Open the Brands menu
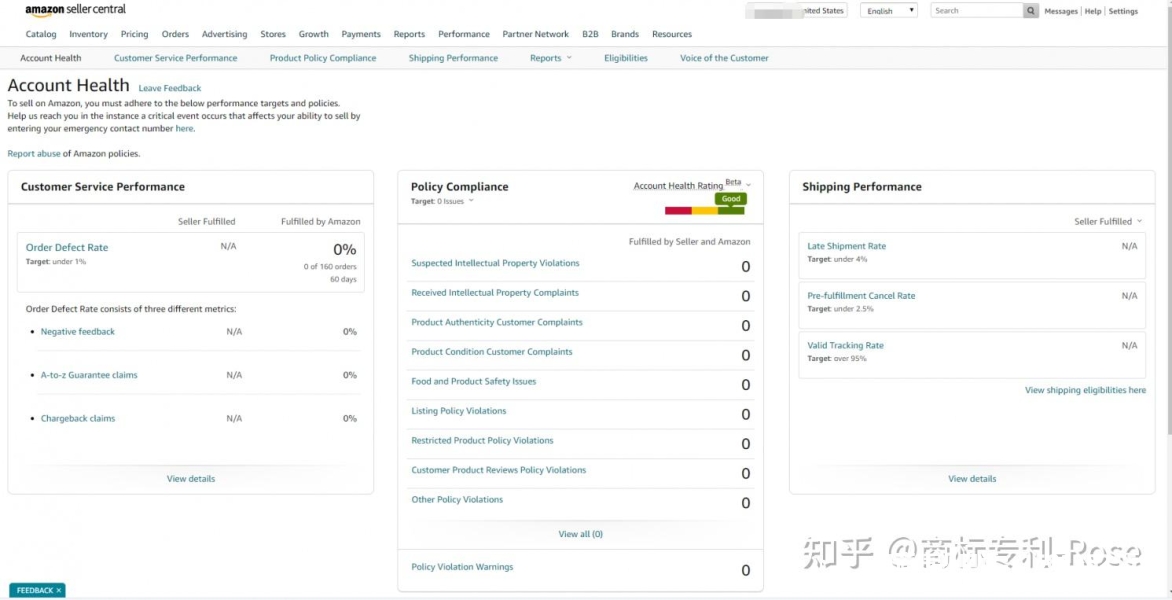1172x600 pixels. (x=625, y=34)
